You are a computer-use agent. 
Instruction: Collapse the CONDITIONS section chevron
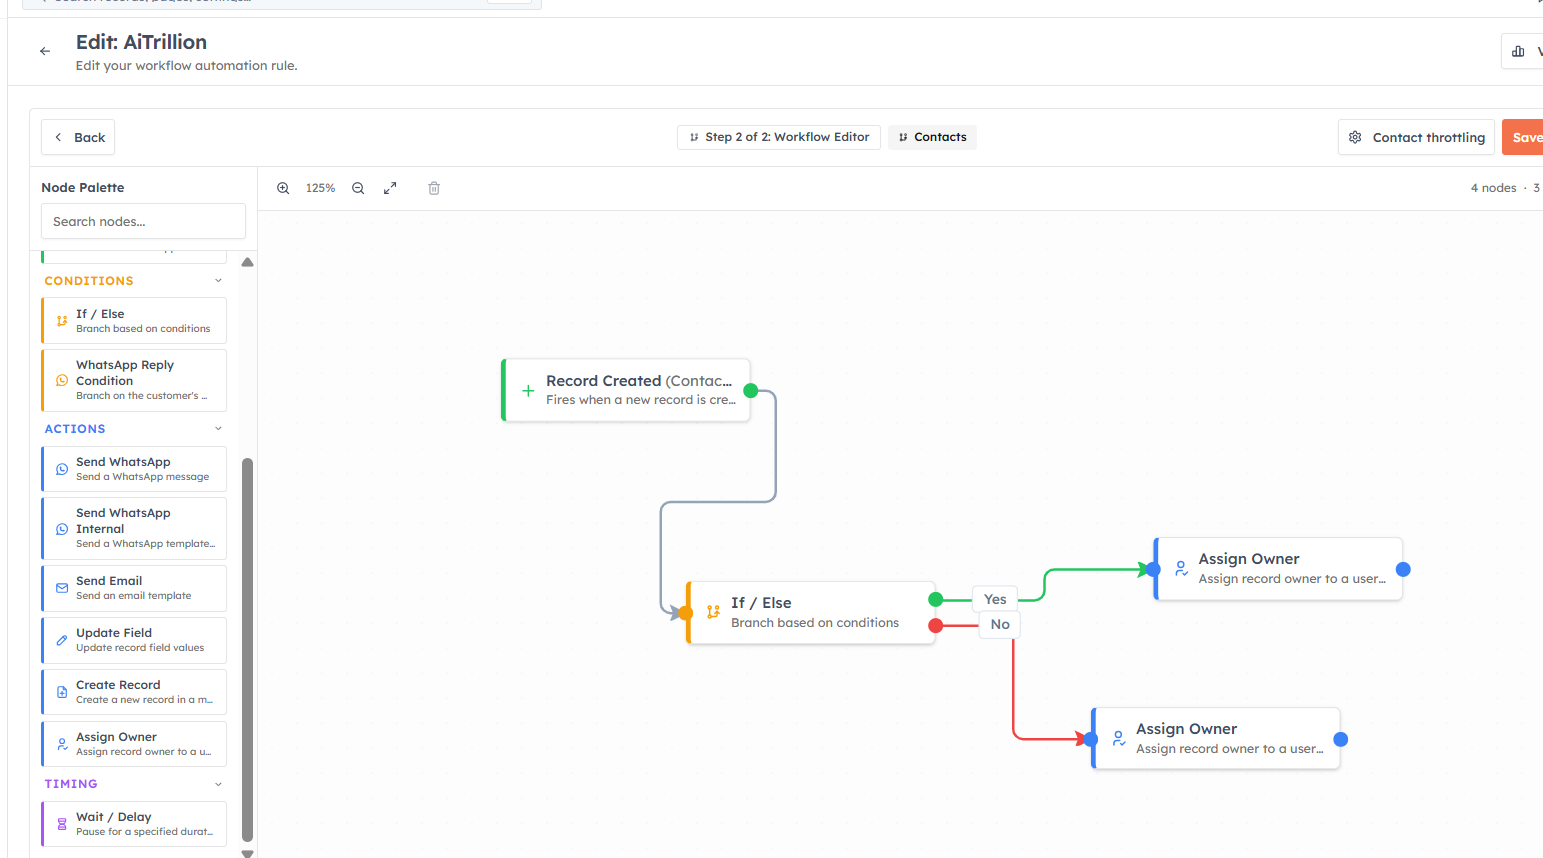[218, 281]
